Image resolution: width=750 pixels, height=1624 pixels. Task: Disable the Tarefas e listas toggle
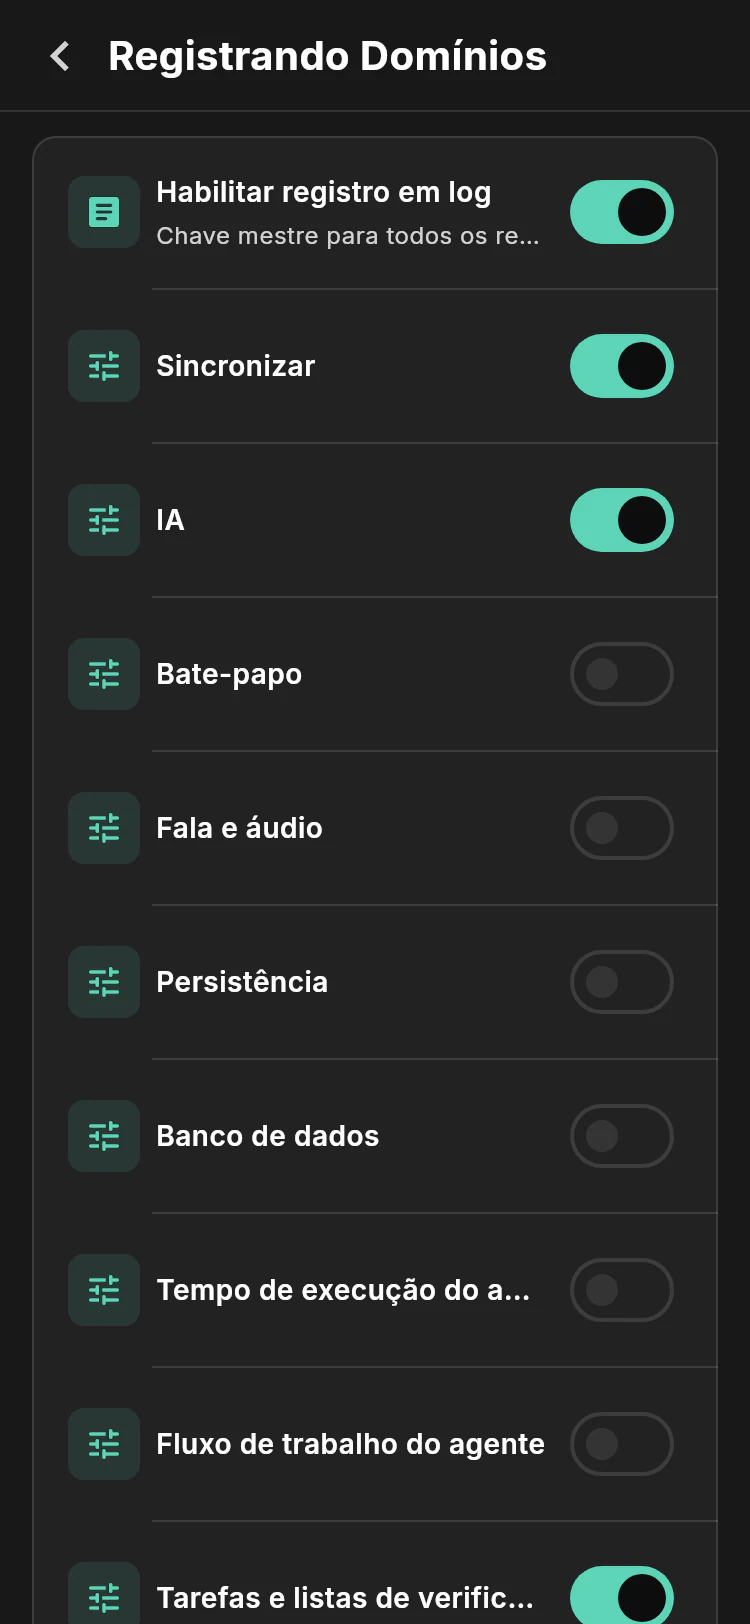coord(622,1596)
